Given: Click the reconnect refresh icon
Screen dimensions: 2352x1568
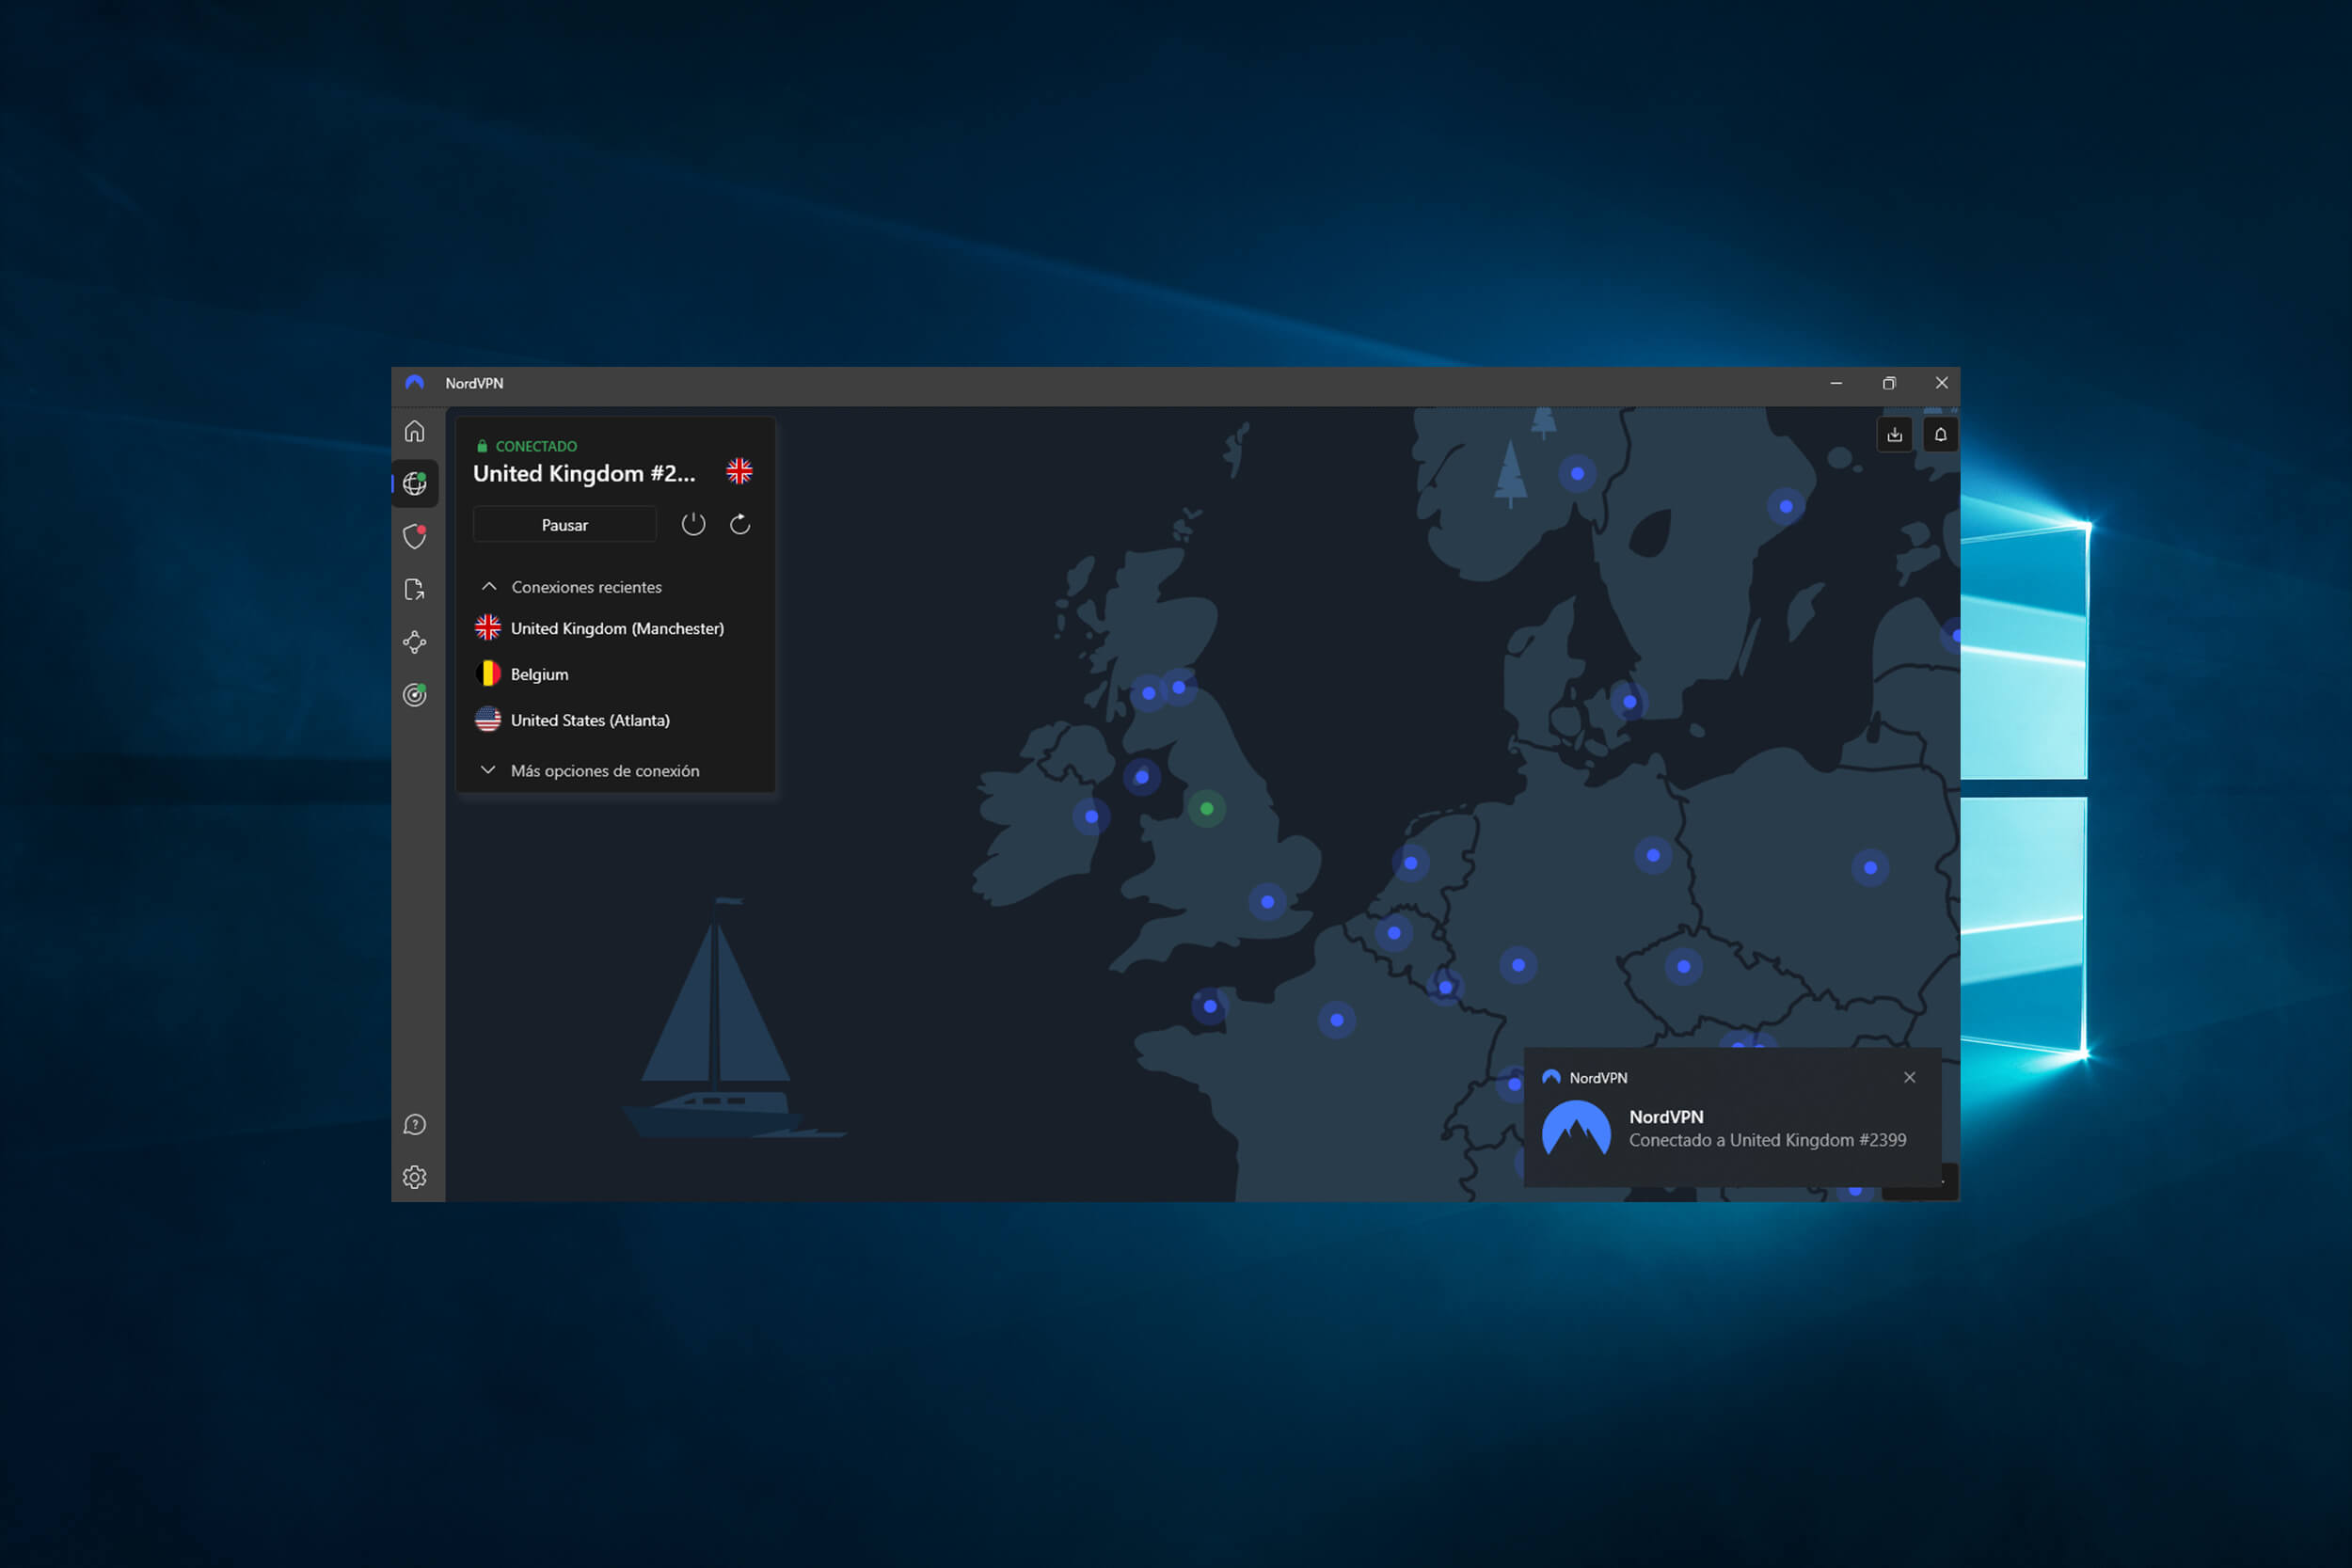Looking at the screenshot, I should click(740, 524).
